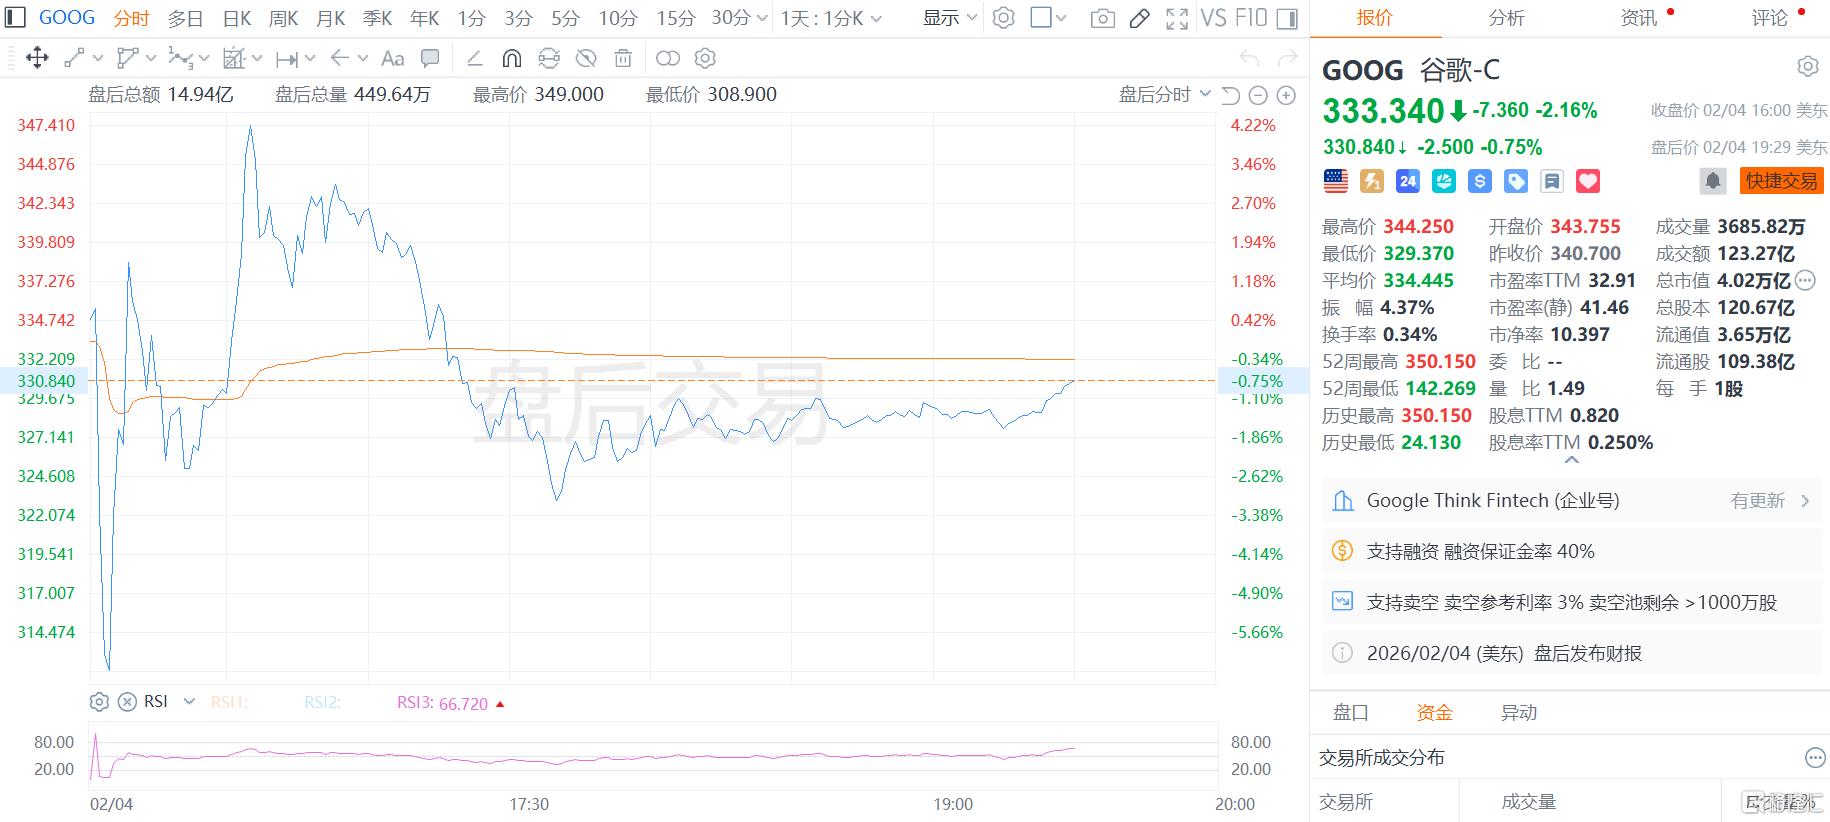Select the Aa text annotation tool

coord(393,58)
